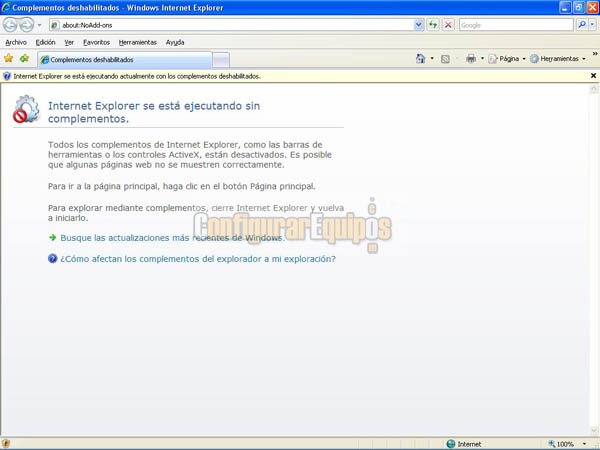Open the Ayuda menu
The height and width of the screenshot is (450, 600).
tap(175, 42)
